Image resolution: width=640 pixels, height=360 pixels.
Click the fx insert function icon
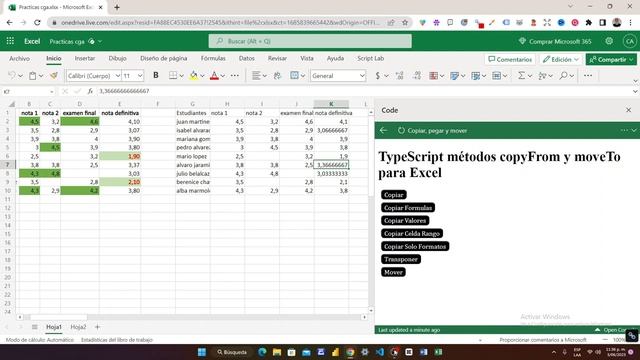tap(90, 91)
